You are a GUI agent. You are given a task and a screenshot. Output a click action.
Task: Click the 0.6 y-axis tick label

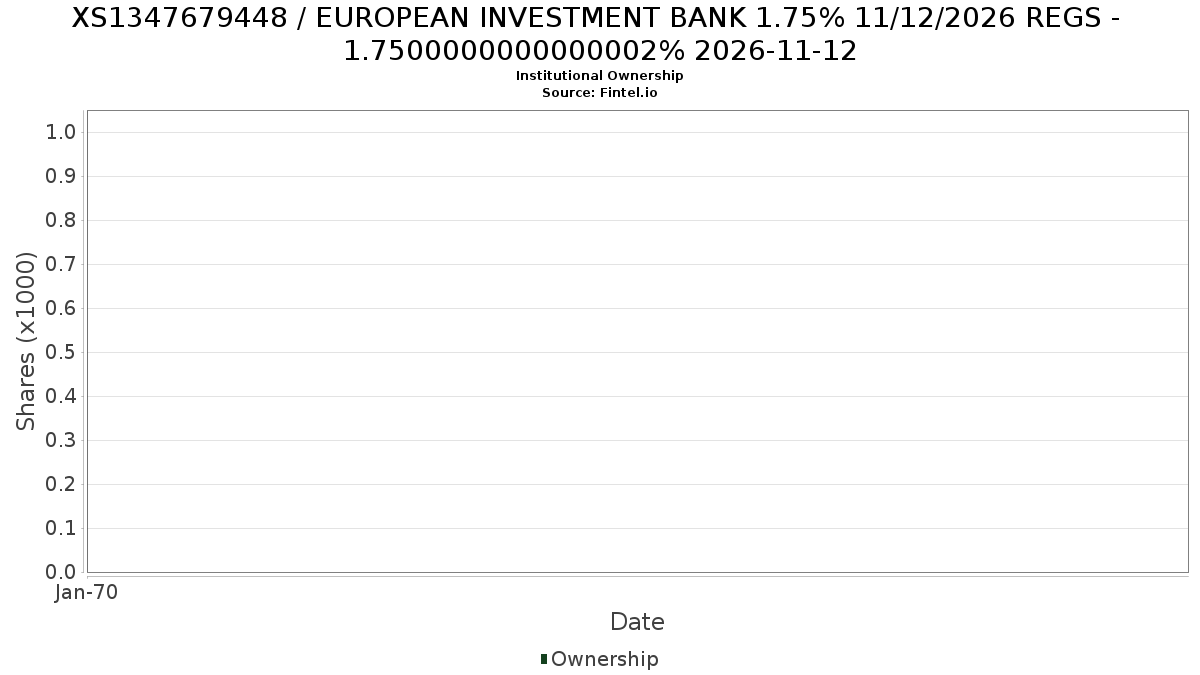coord(61,308)
